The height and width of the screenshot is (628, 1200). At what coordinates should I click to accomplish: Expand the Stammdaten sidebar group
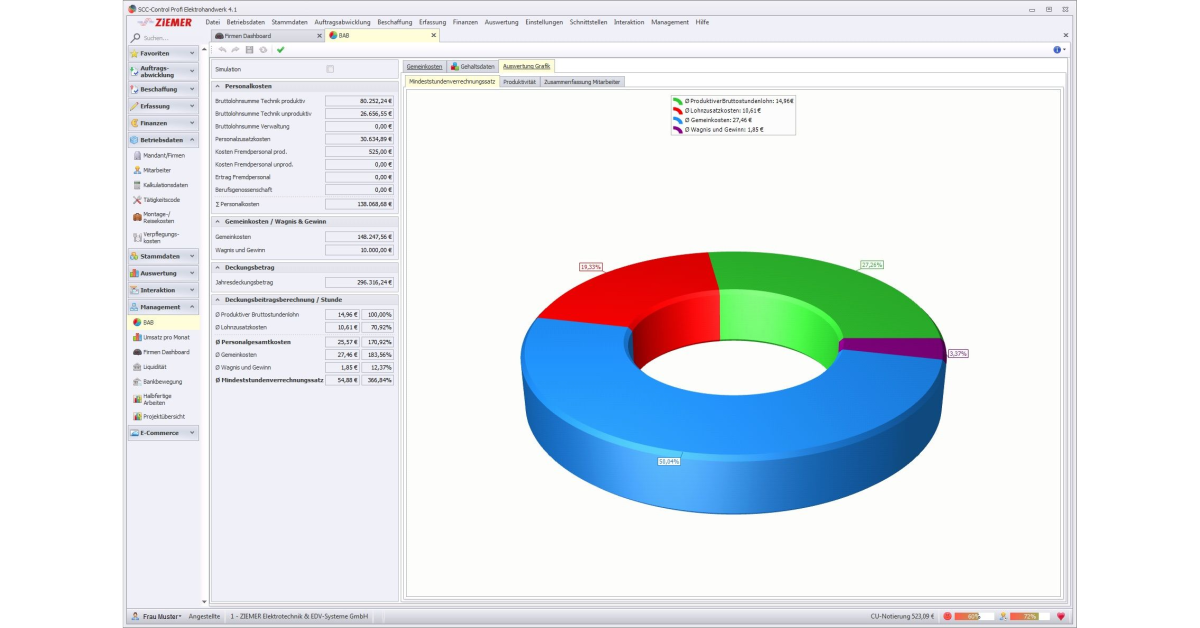tap(162, 256)
